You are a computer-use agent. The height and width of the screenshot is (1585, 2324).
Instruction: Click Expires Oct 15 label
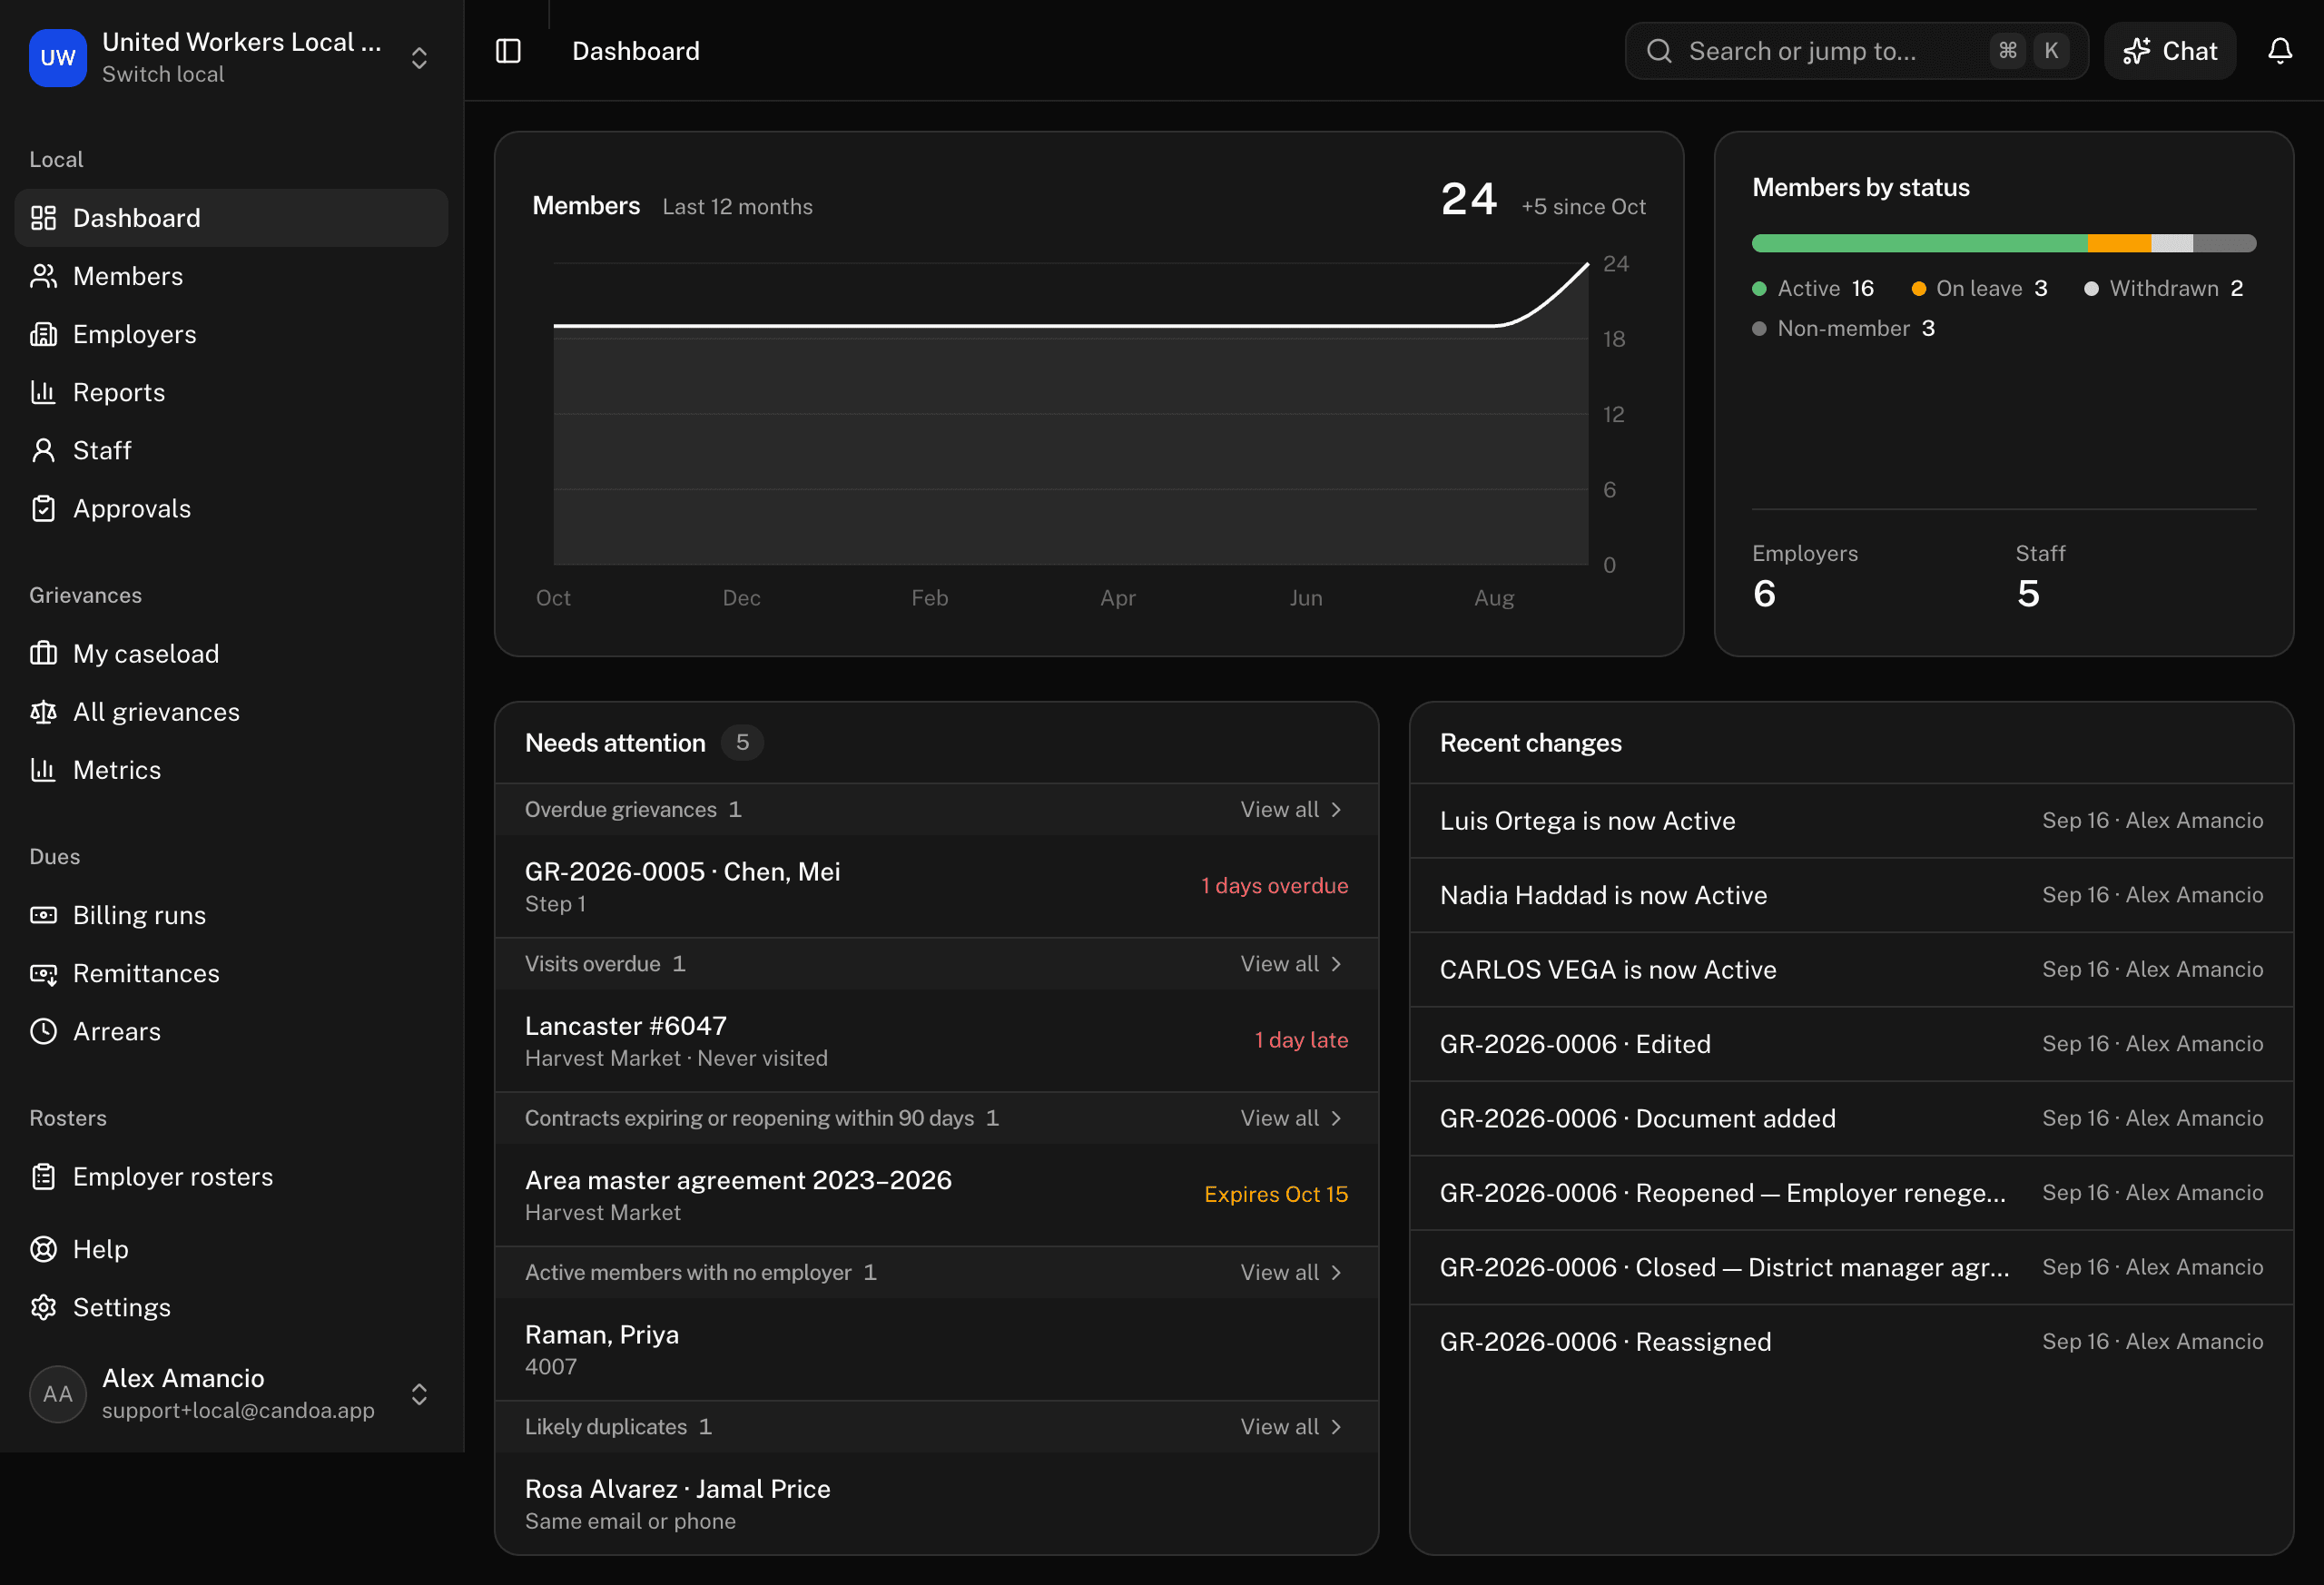click(1276, 1194)
